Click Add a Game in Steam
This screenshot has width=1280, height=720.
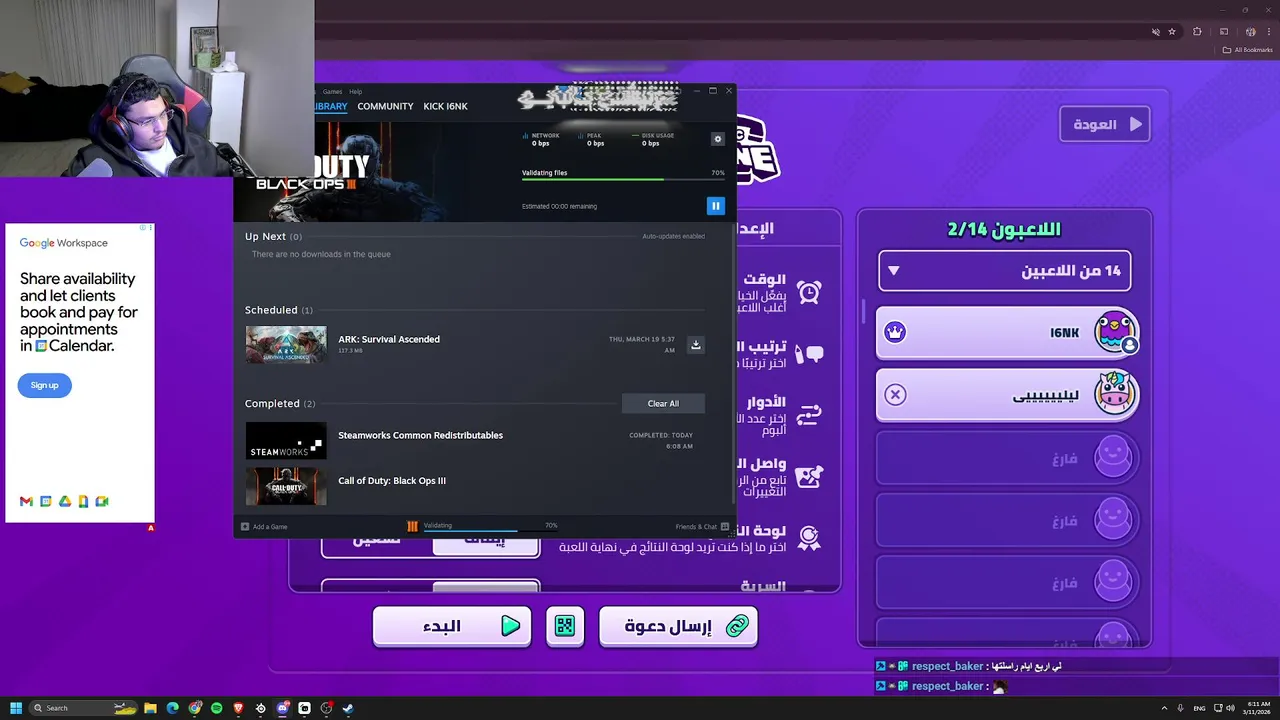[264, 527]
